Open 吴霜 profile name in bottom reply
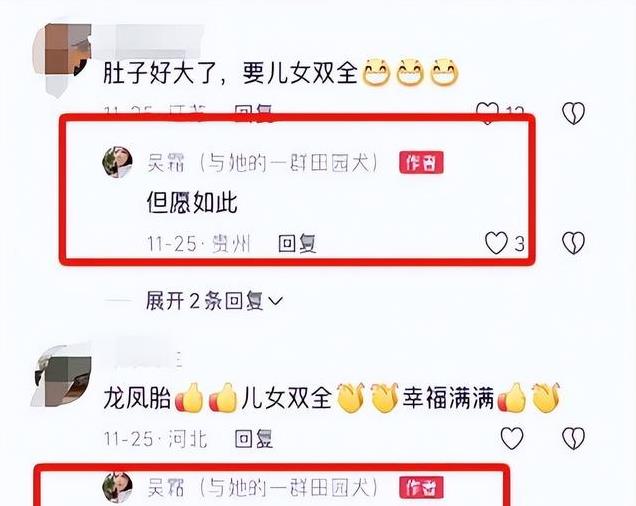636x506 pixels. point(264,487)
